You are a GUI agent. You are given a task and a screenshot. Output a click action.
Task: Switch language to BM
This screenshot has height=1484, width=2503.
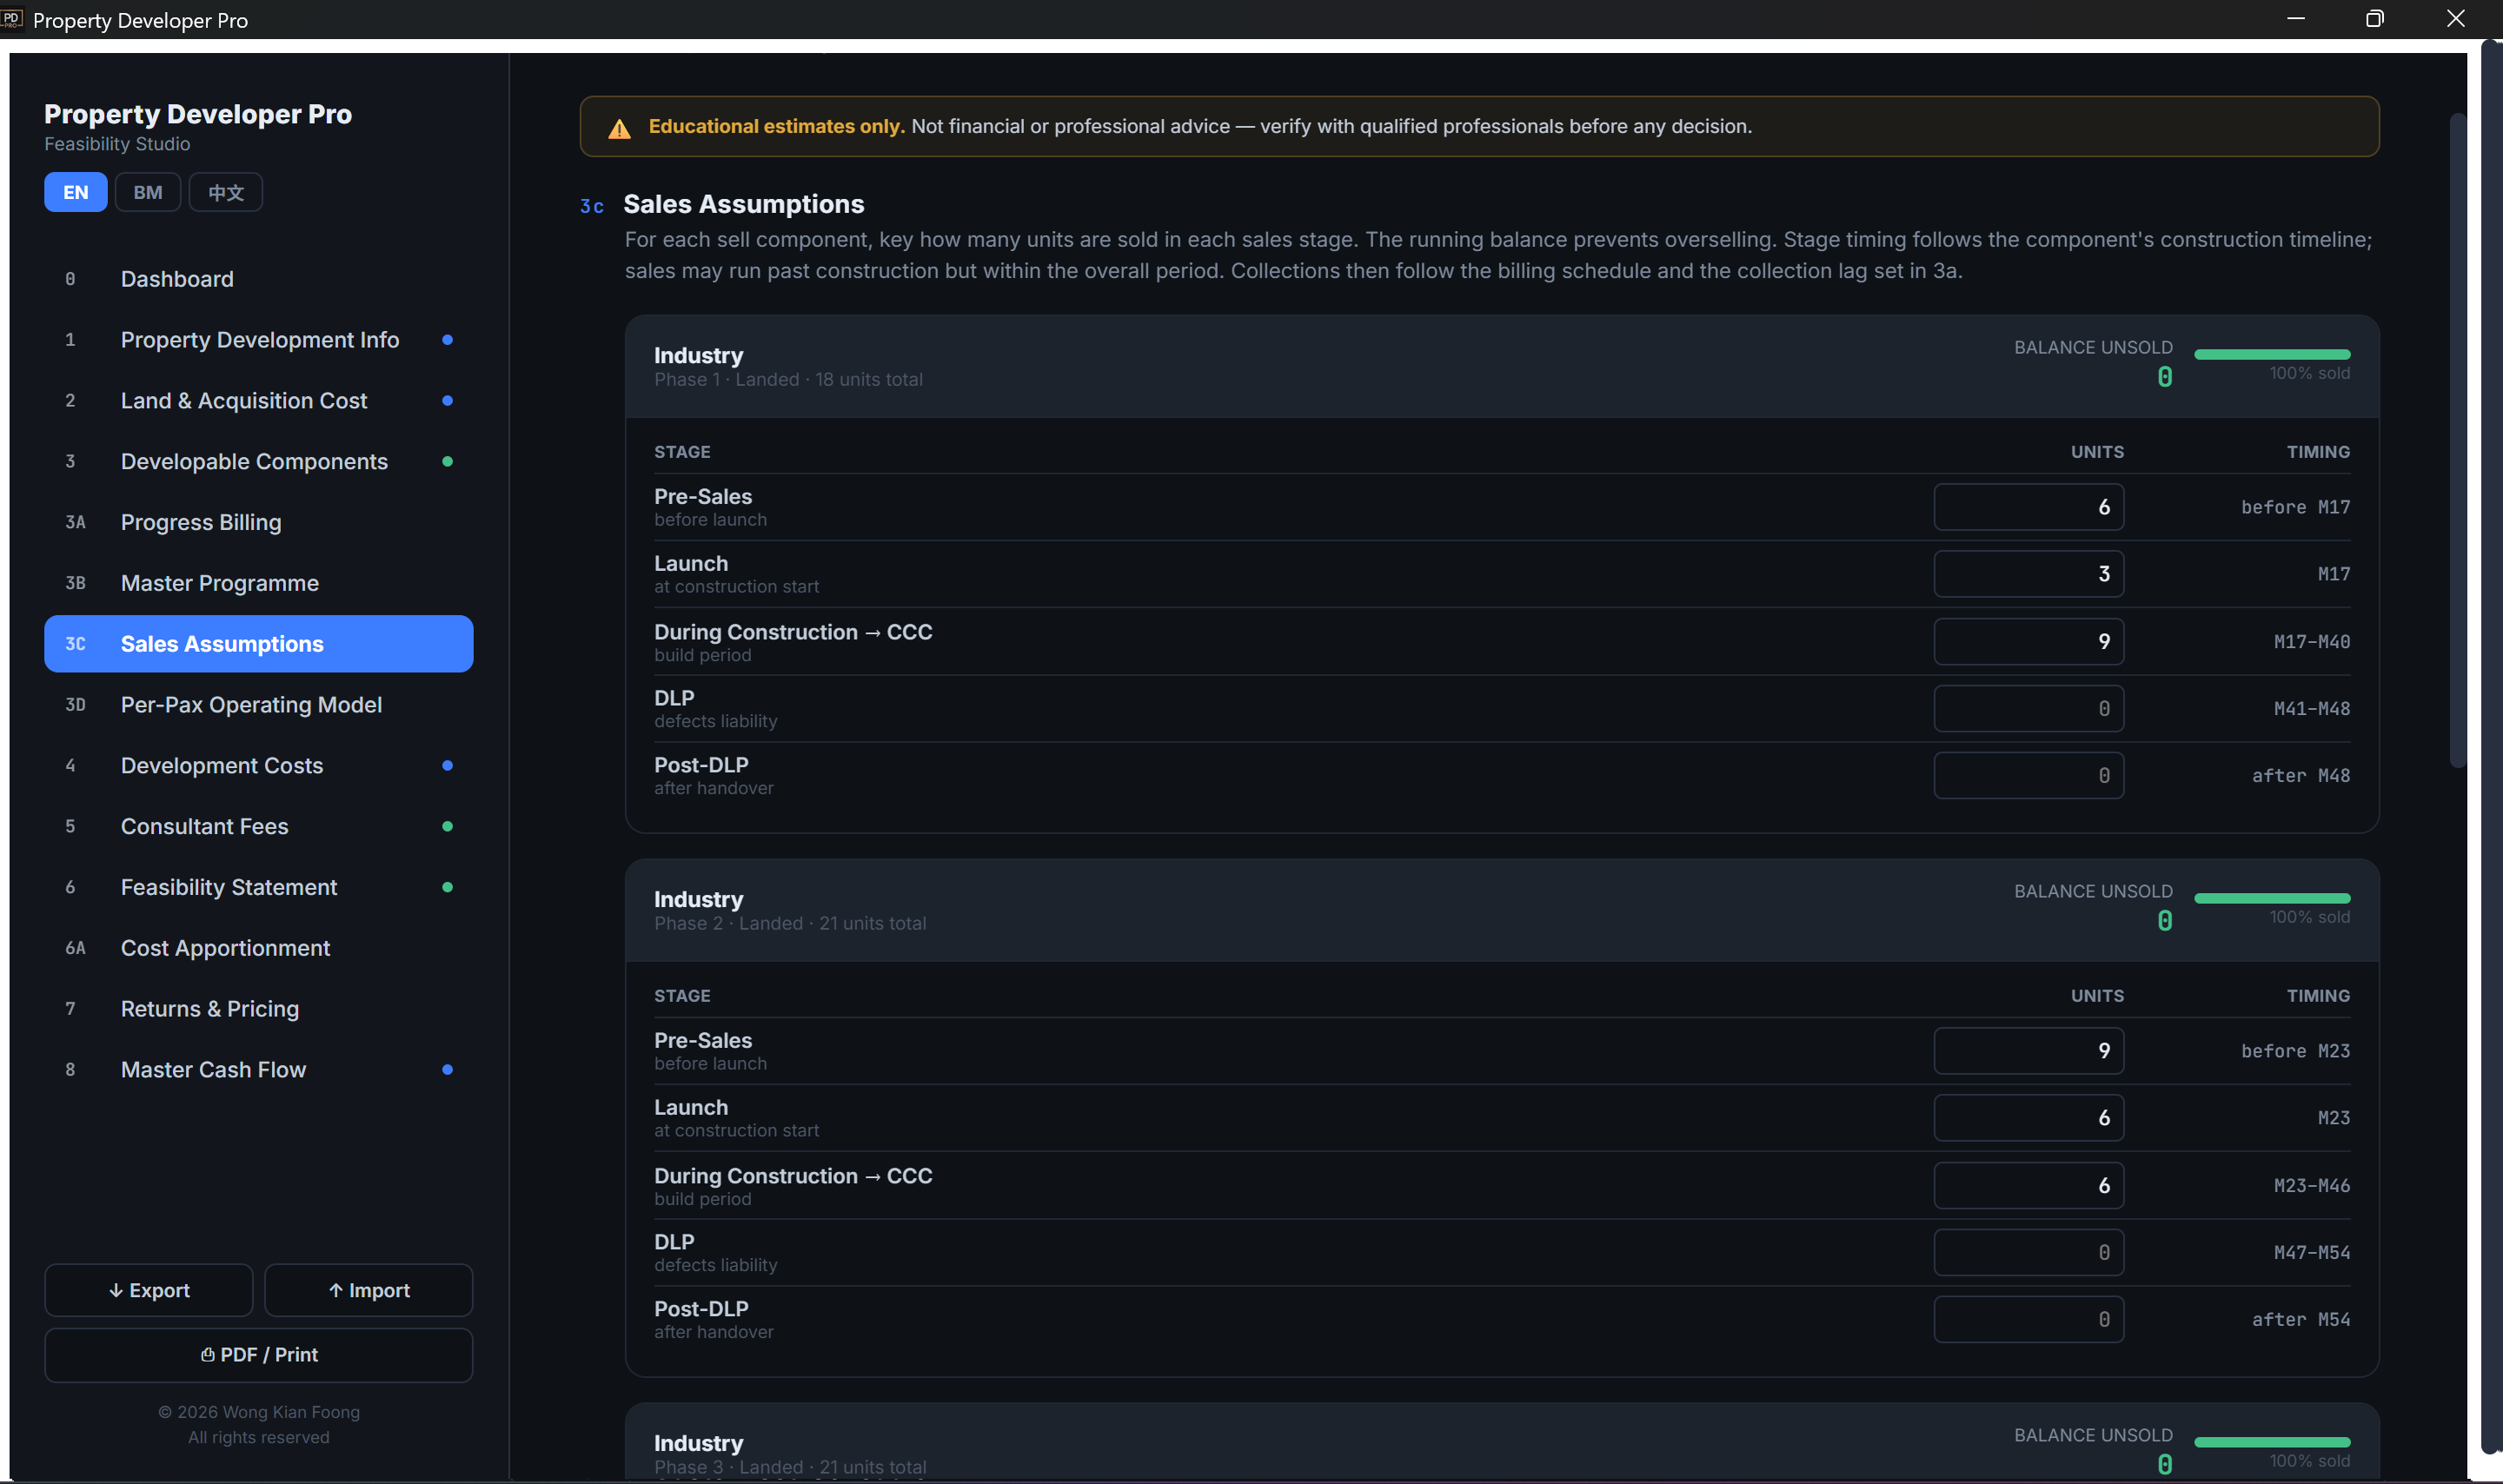[x=148, y=192]
